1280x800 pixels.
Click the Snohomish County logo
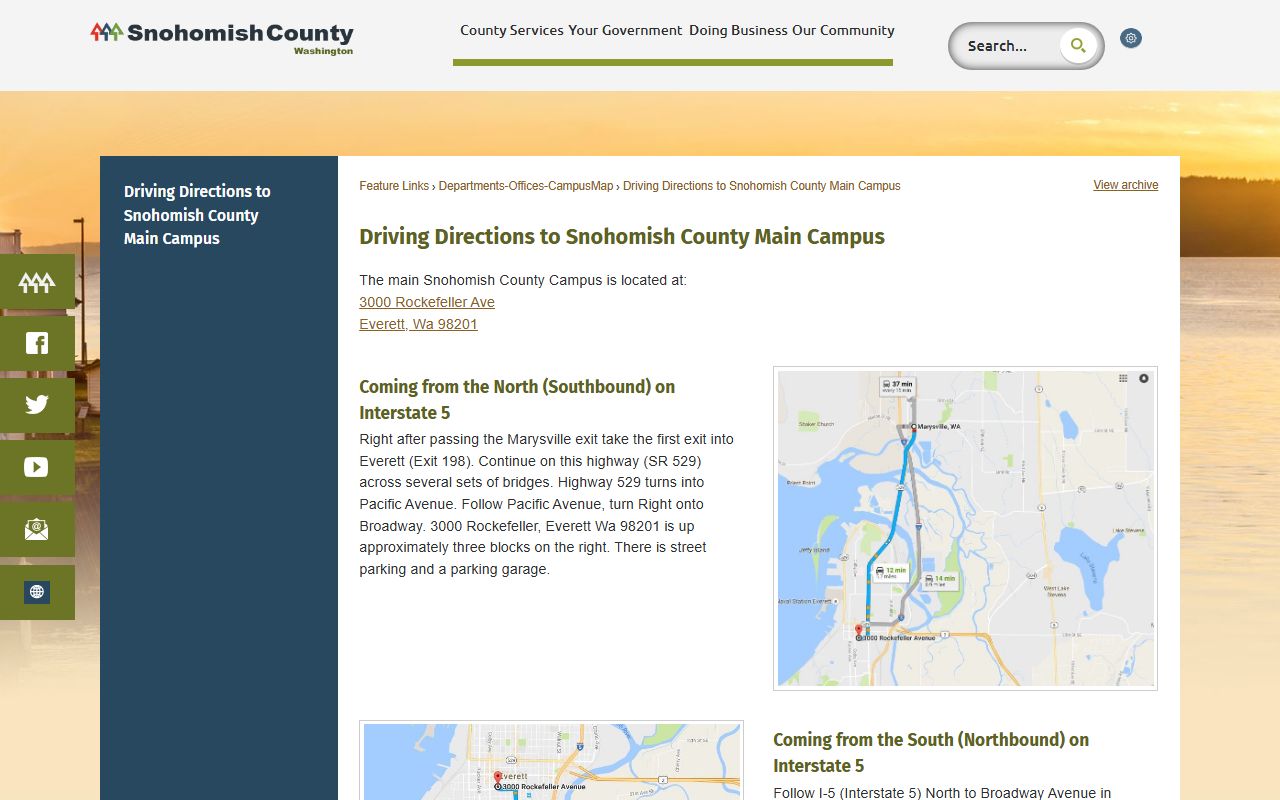(222, 38)
